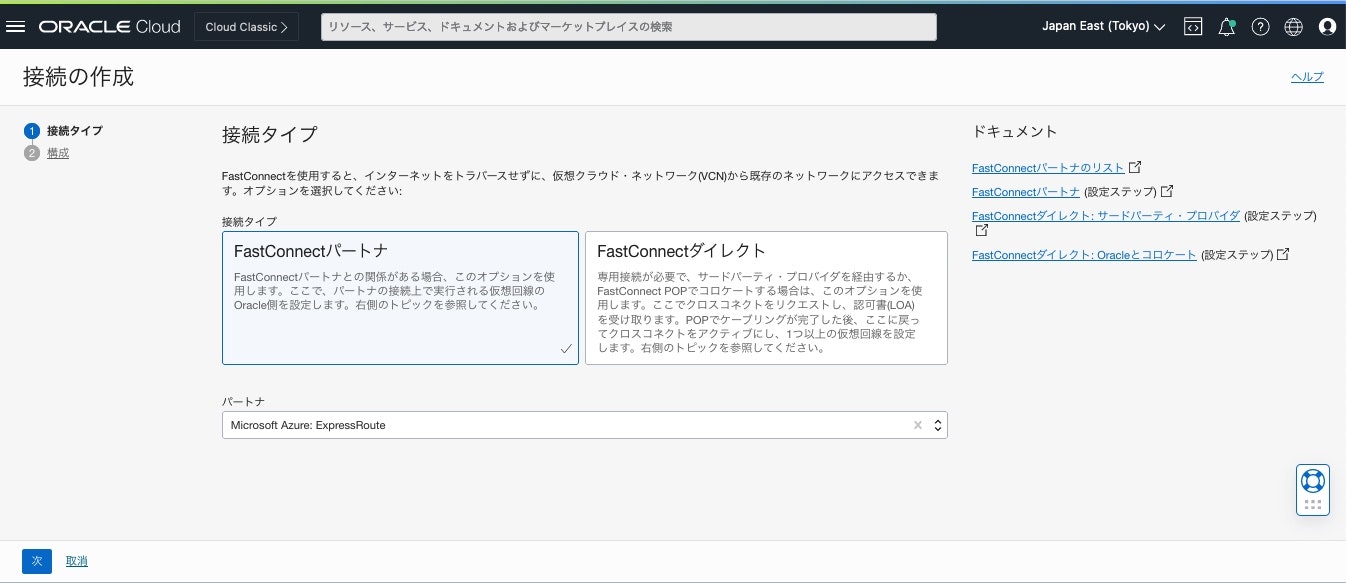Open the user profile avatar menu
Viewport: 1346px width, 583px height.
(x=1327, y=27)
